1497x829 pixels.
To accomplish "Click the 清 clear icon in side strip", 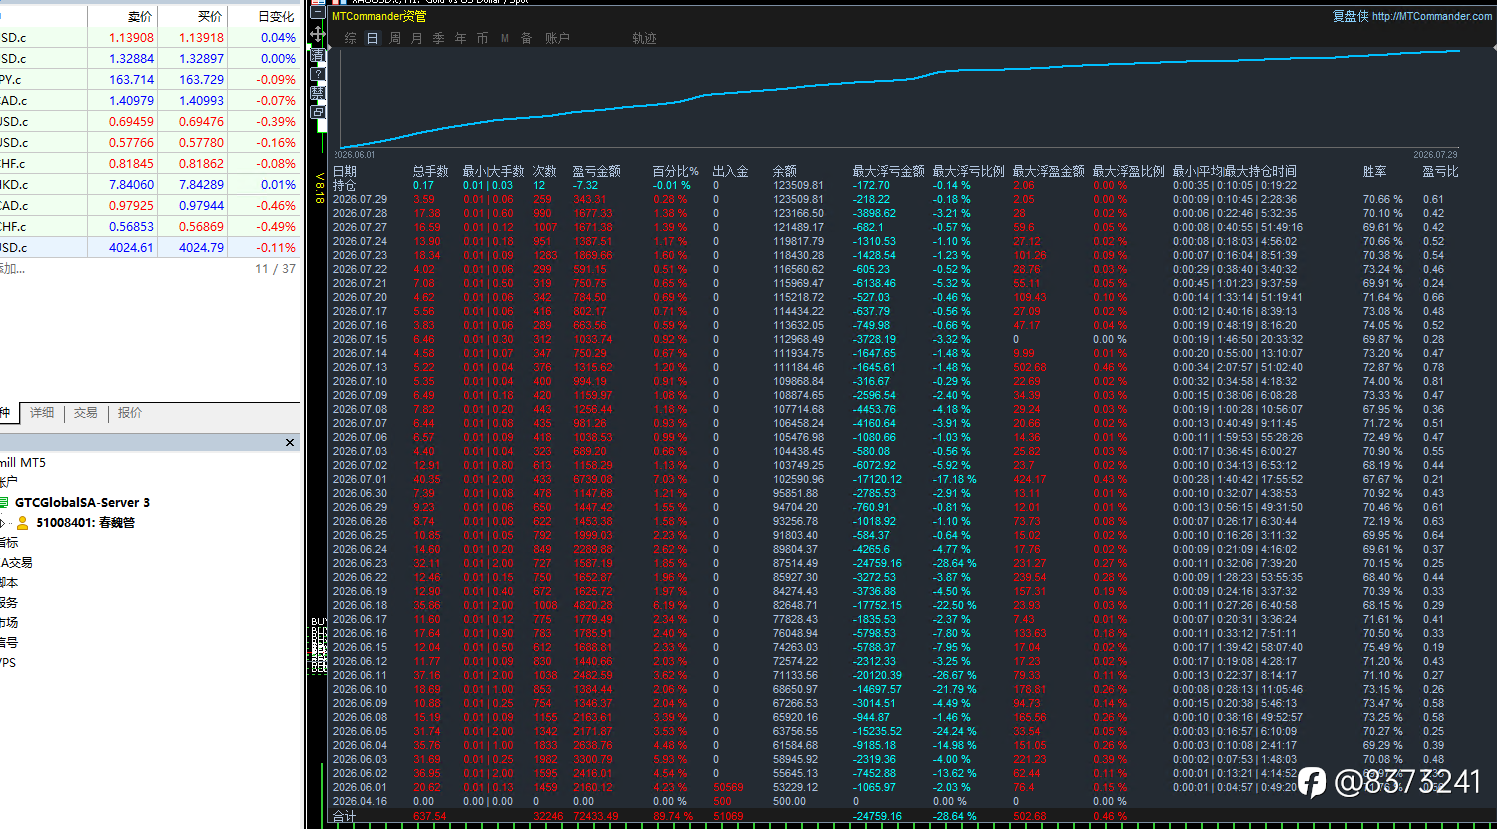I will pyautogui.click(x=317, y=54).
